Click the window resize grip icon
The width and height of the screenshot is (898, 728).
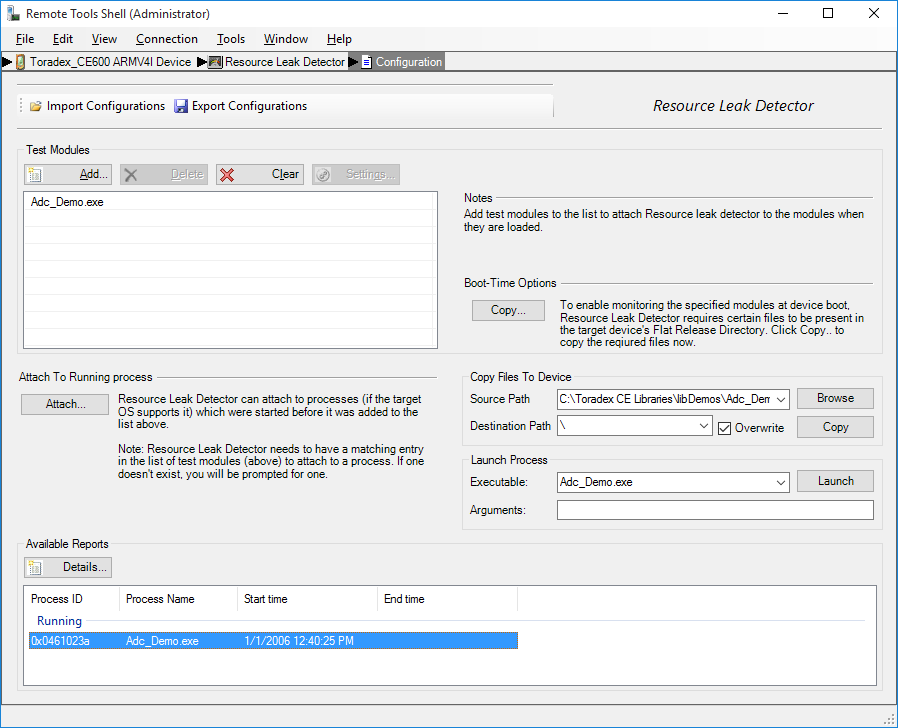(889, 719)
